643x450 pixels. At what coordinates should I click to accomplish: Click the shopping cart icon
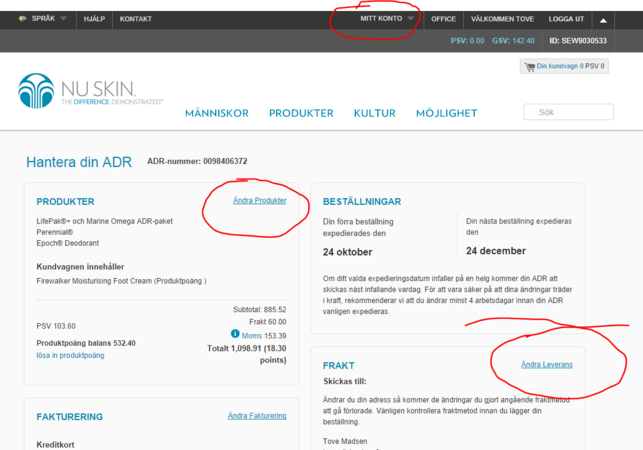[x=529, y=67]
